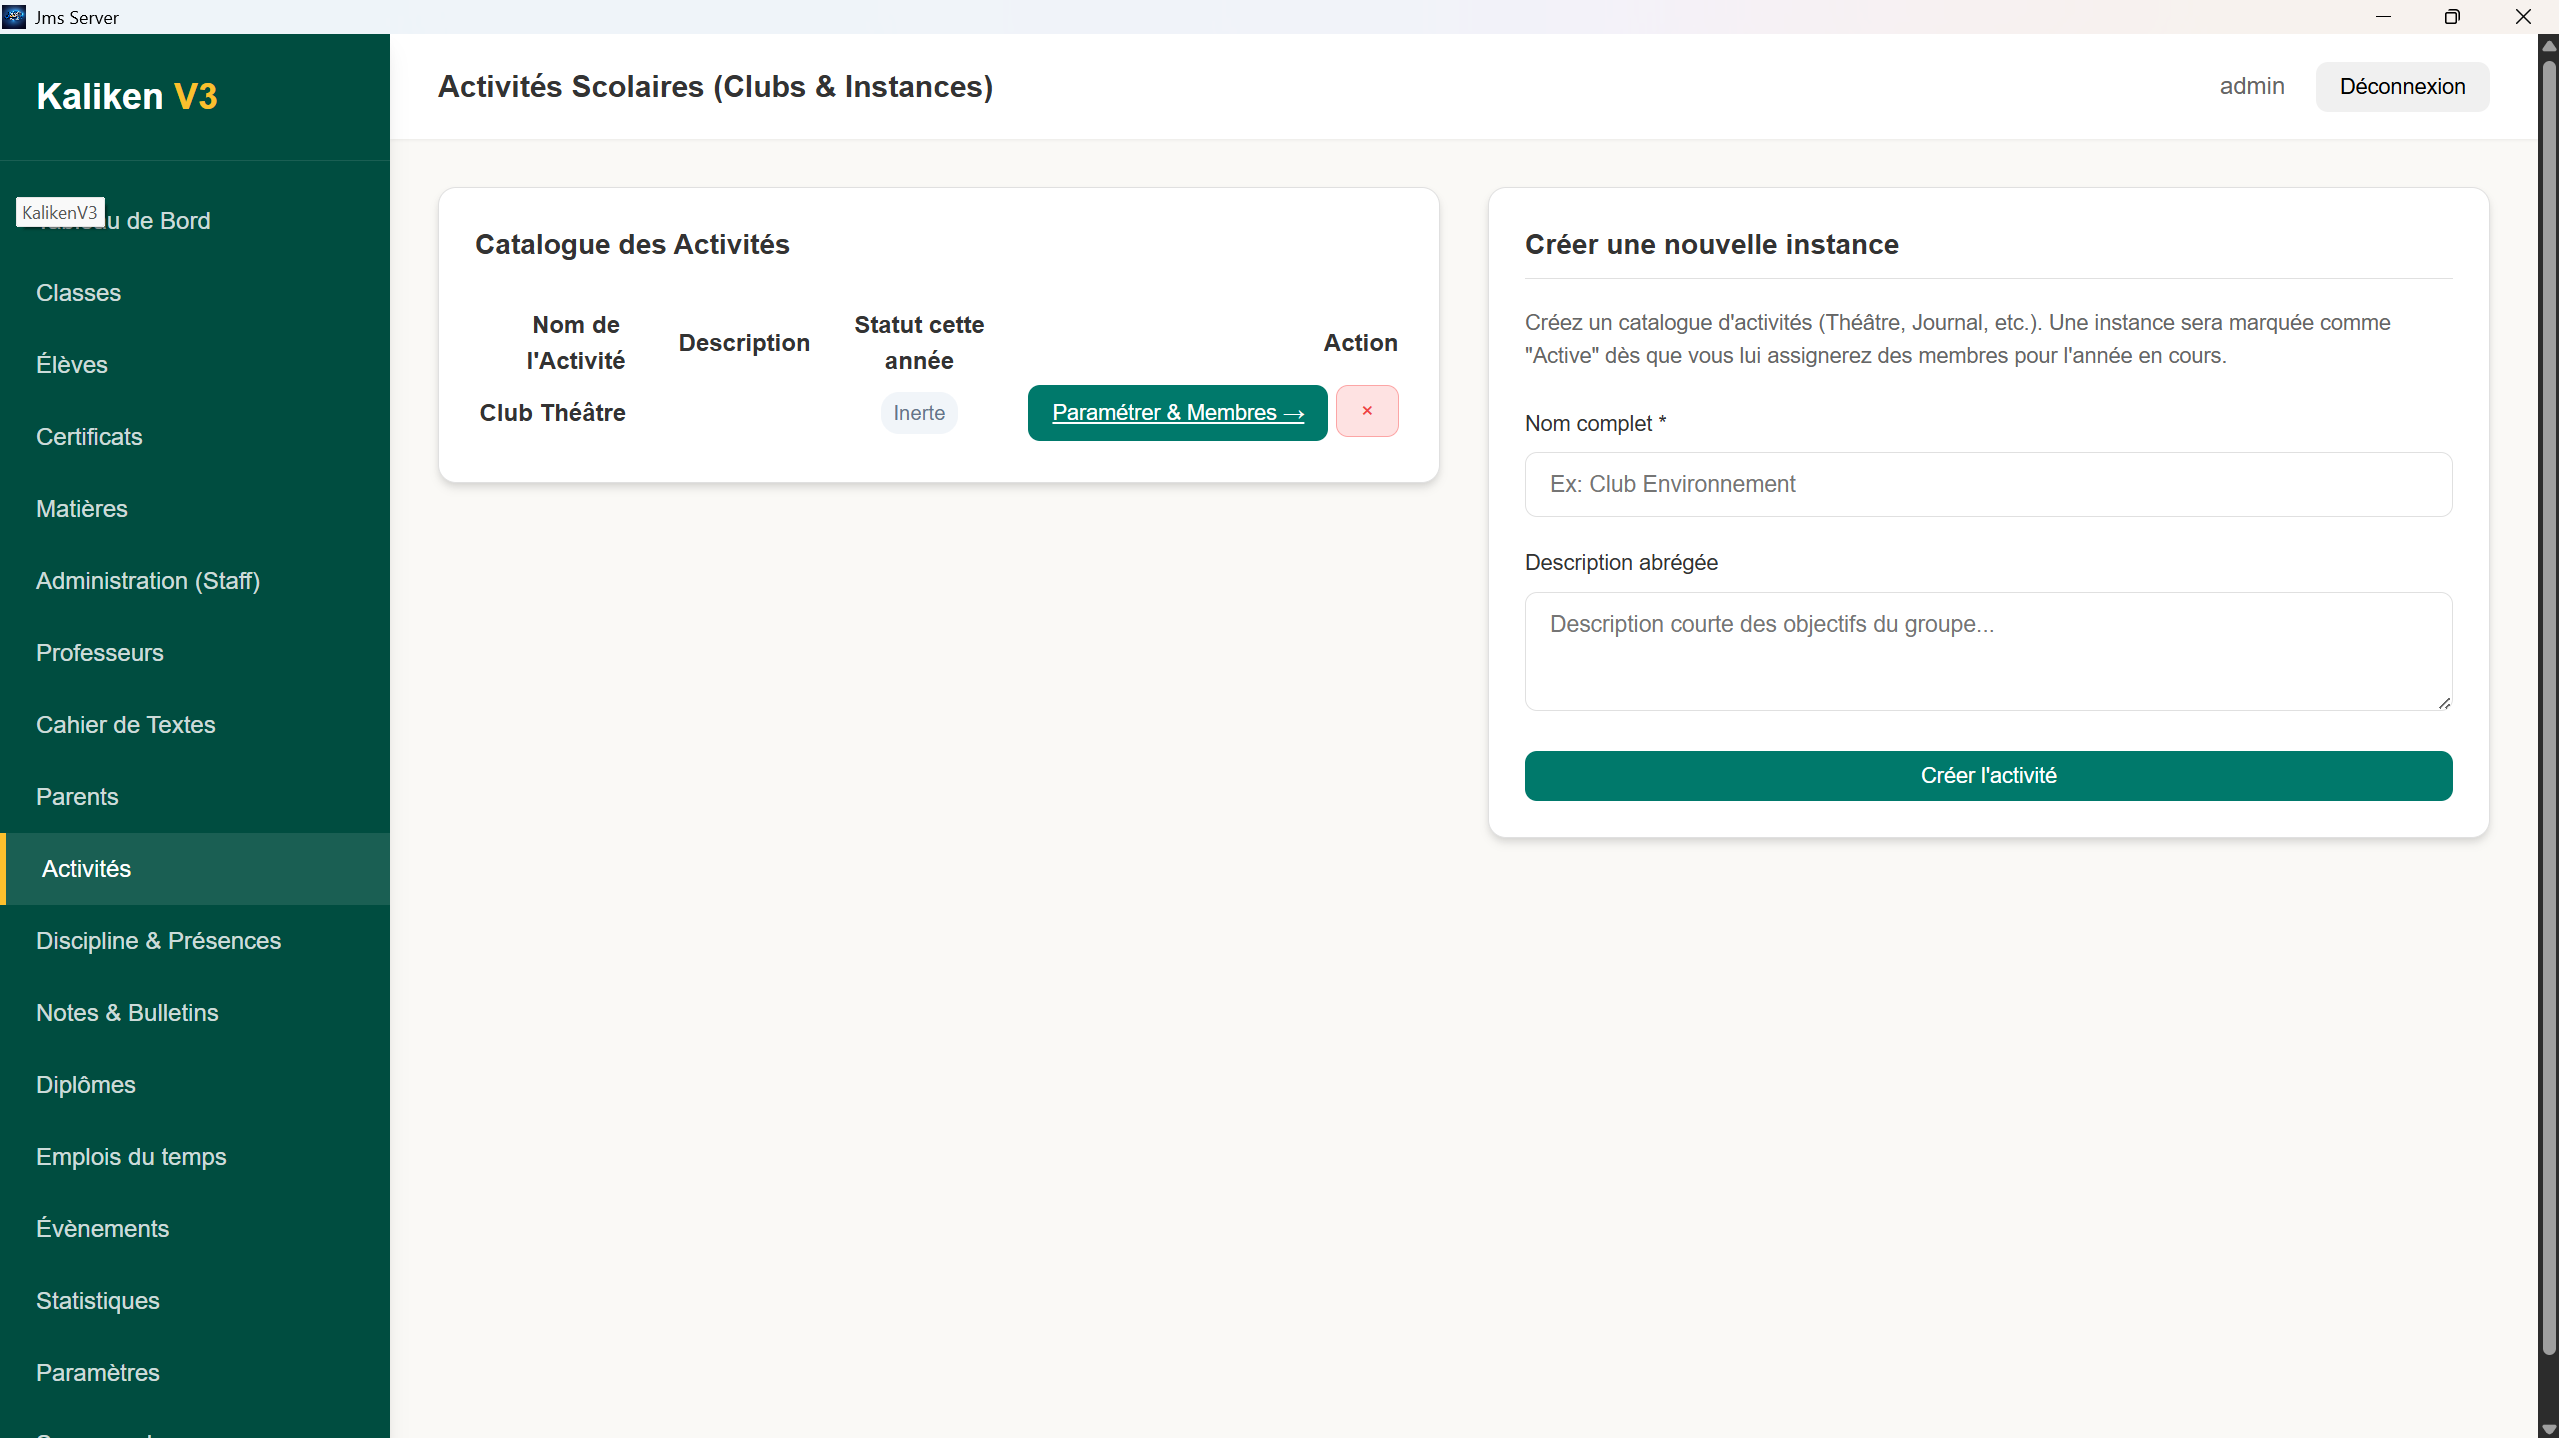Navigate to Certificats in sidebar

point(89,437)
